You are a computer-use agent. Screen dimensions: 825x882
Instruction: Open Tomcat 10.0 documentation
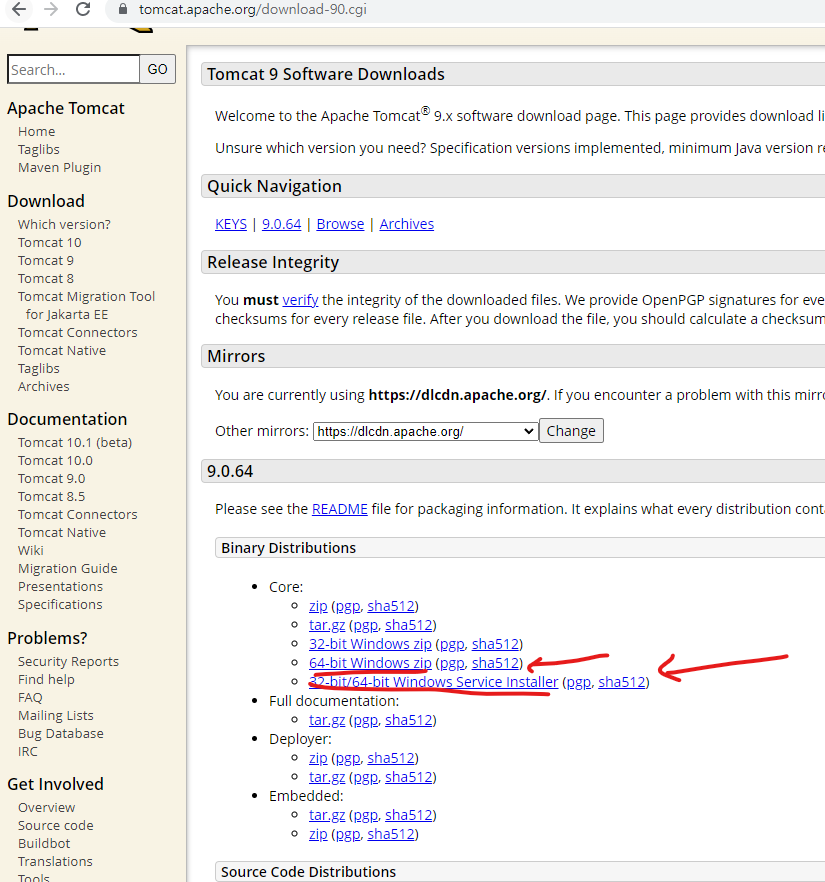[55, 461]
